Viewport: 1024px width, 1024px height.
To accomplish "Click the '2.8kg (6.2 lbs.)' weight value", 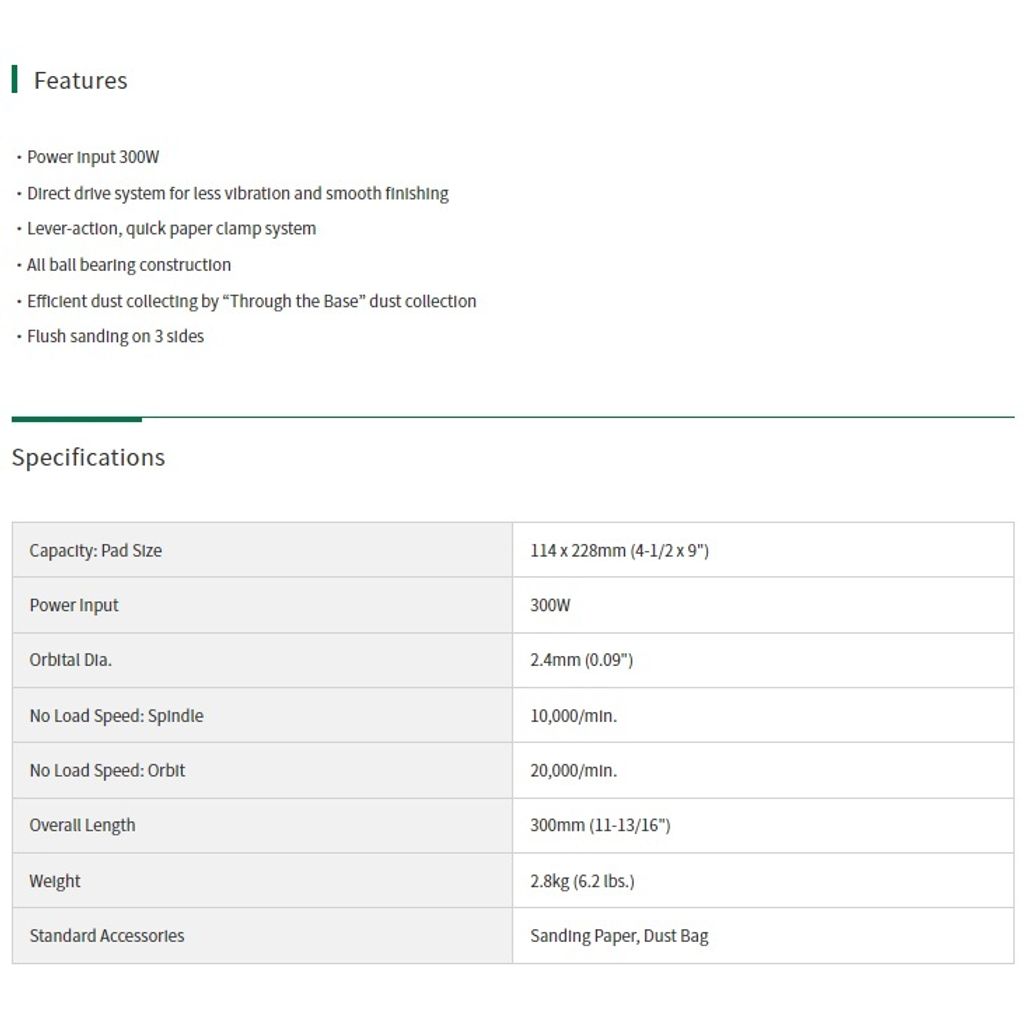I will point(582,881).
